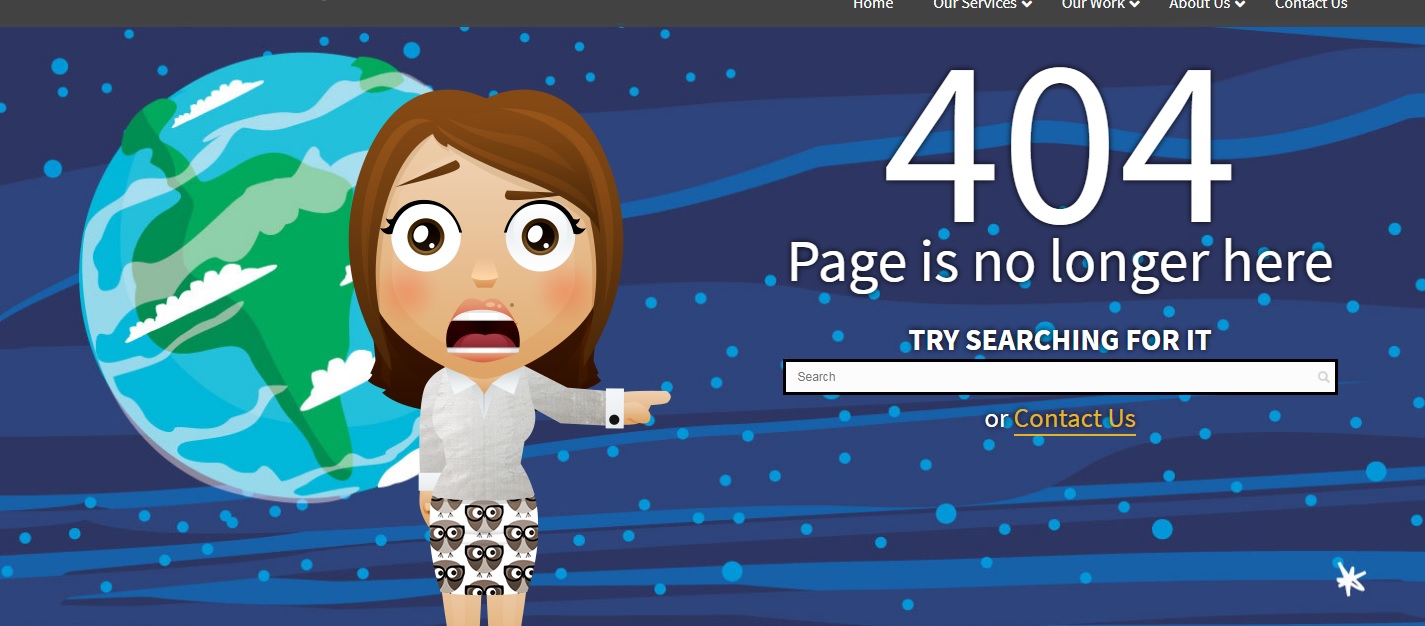Click the large "404" text

pyautogui.click(x=1058, y=148)
